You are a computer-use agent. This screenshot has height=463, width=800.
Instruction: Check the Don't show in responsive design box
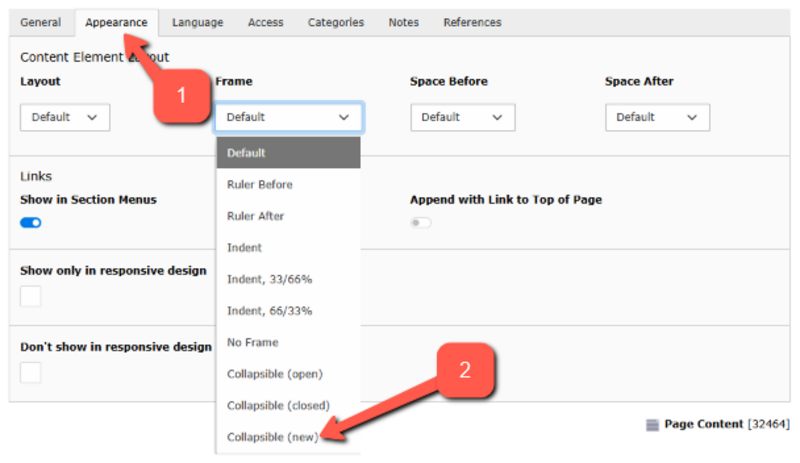[31, 372]
